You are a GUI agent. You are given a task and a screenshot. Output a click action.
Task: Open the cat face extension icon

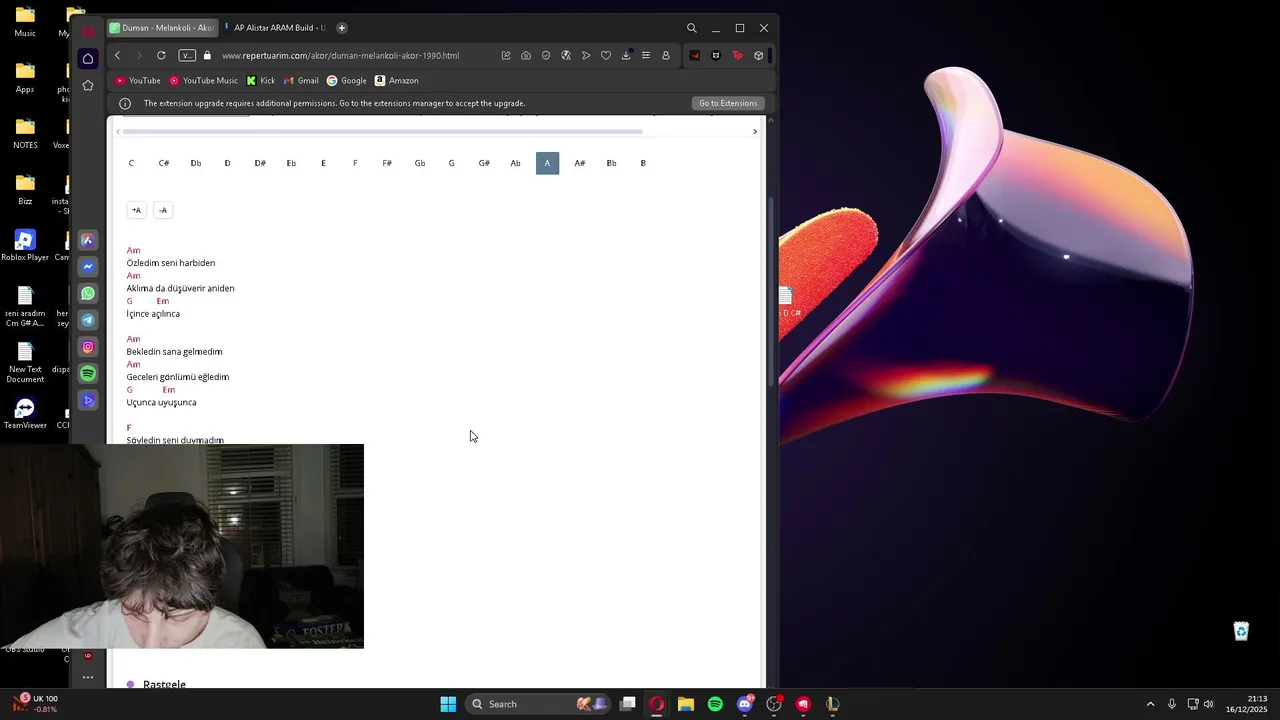pyautogui.click(x=716, y=55)
